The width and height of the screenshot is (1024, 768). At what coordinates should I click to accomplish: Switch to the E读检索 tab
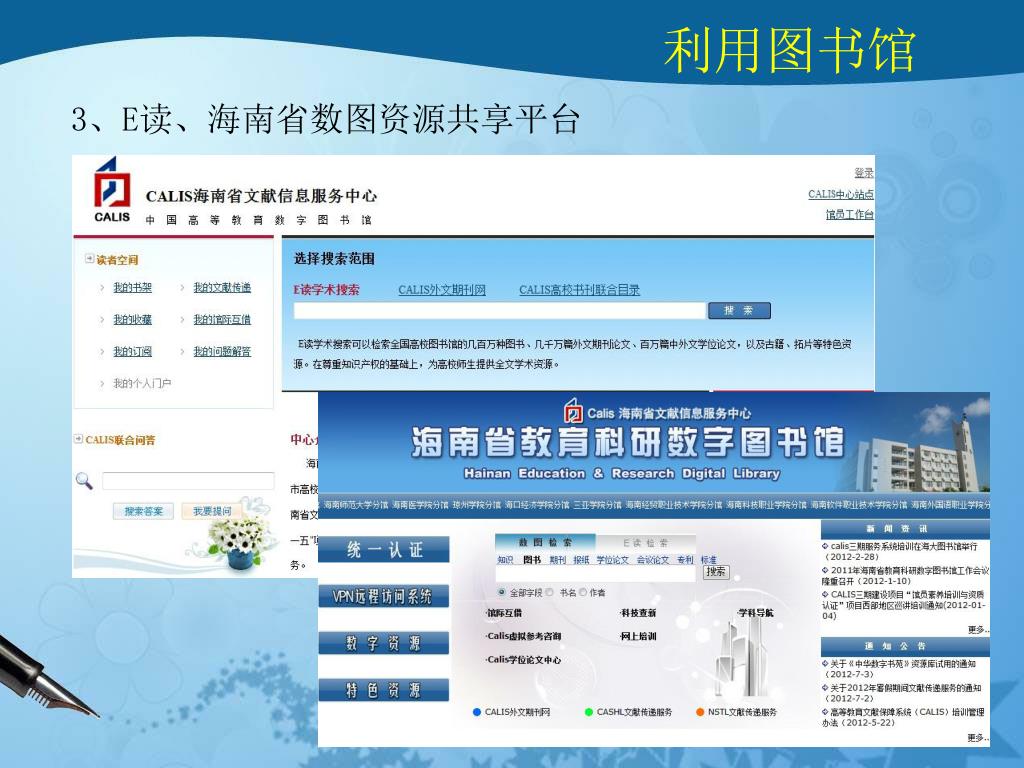[x=645, y=543]
